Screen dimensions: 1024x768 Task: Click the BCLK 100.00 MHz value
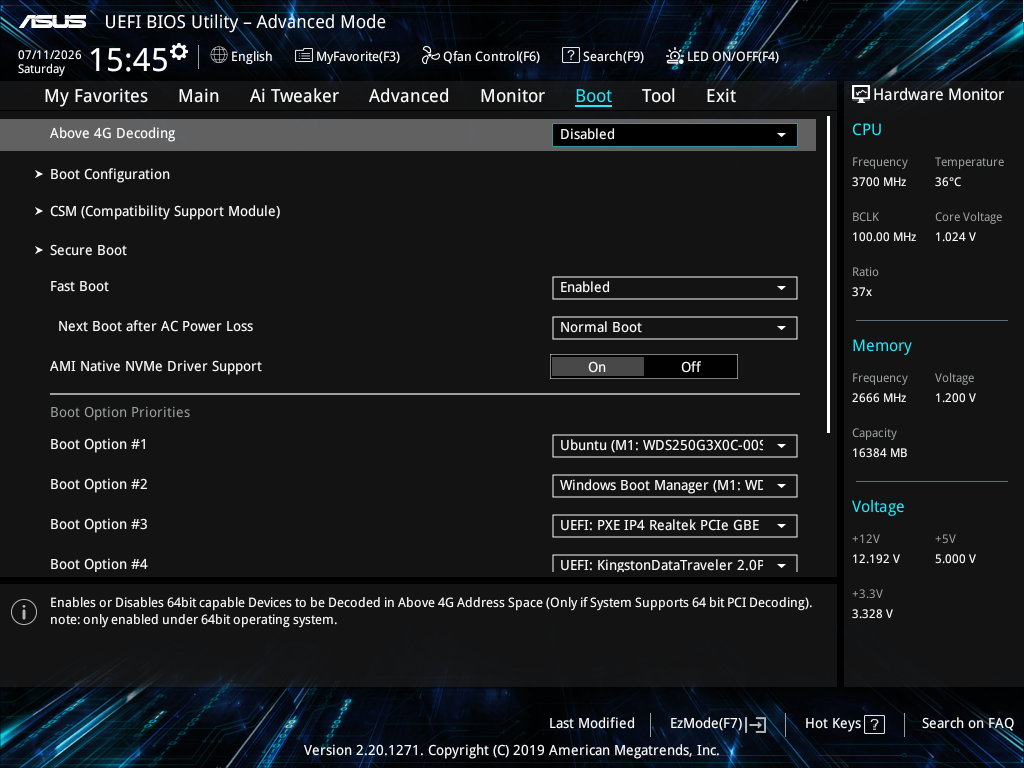884,237
